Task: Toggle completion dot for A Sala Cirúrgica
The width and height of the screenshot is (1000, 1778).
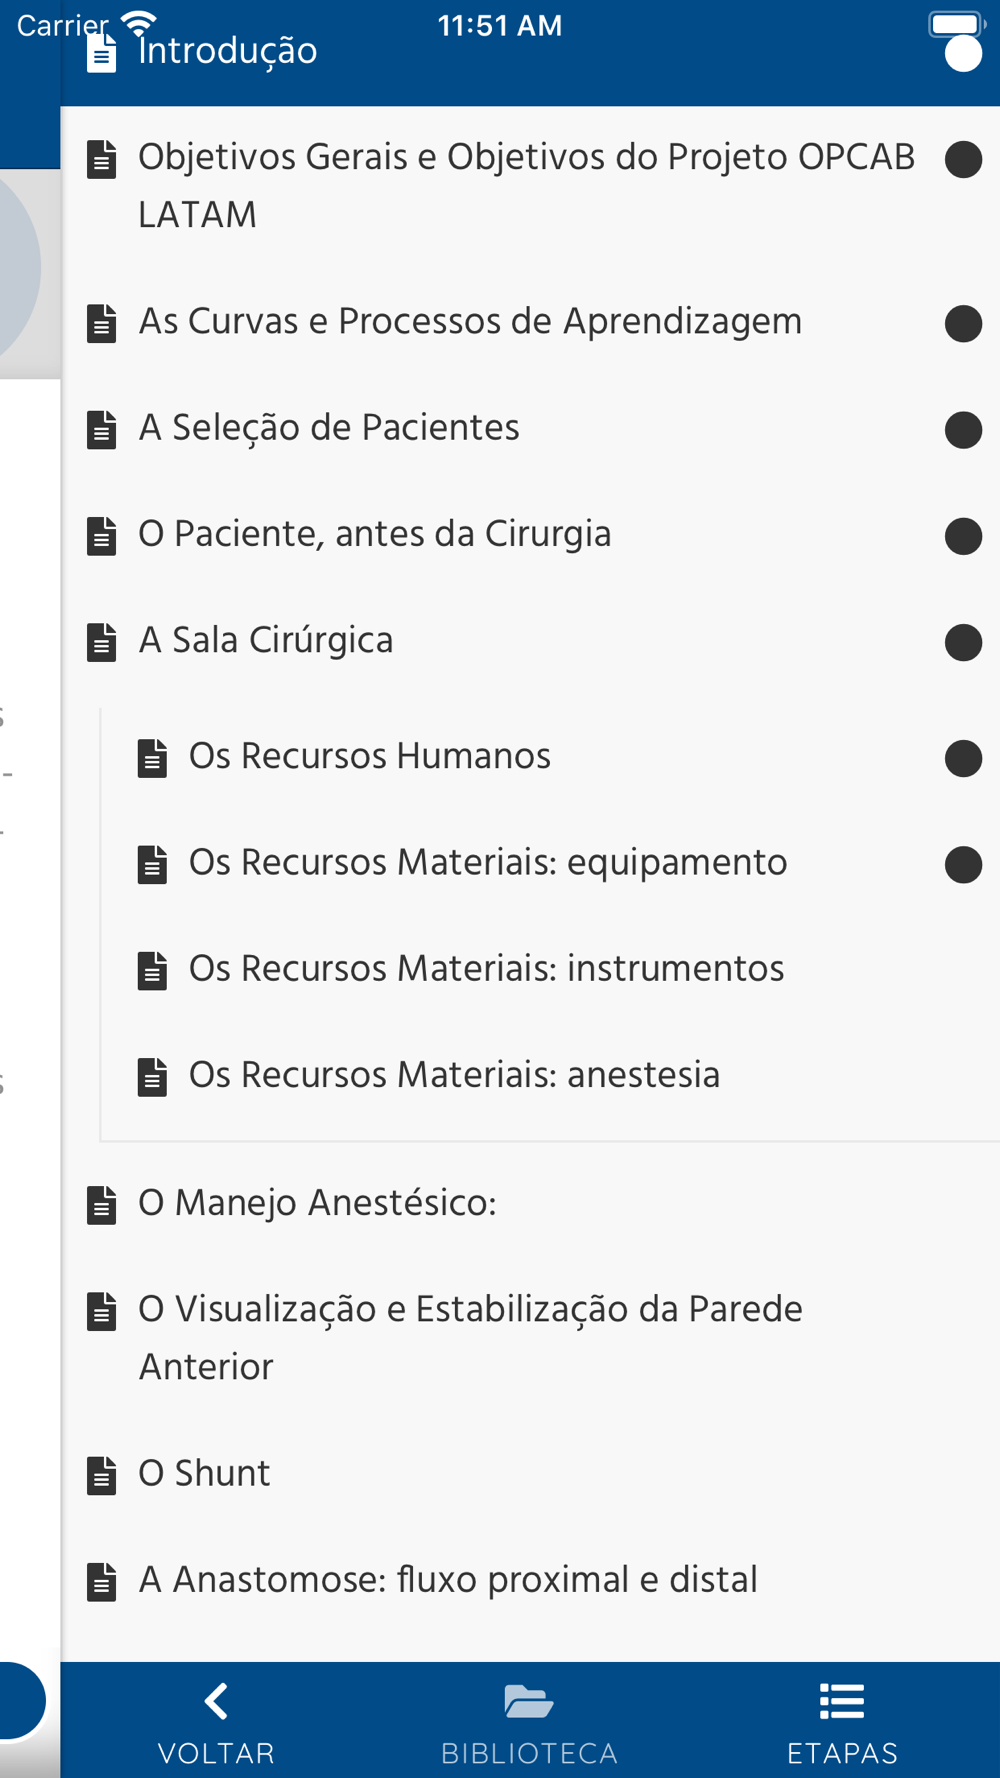Action: coord(963,642)
